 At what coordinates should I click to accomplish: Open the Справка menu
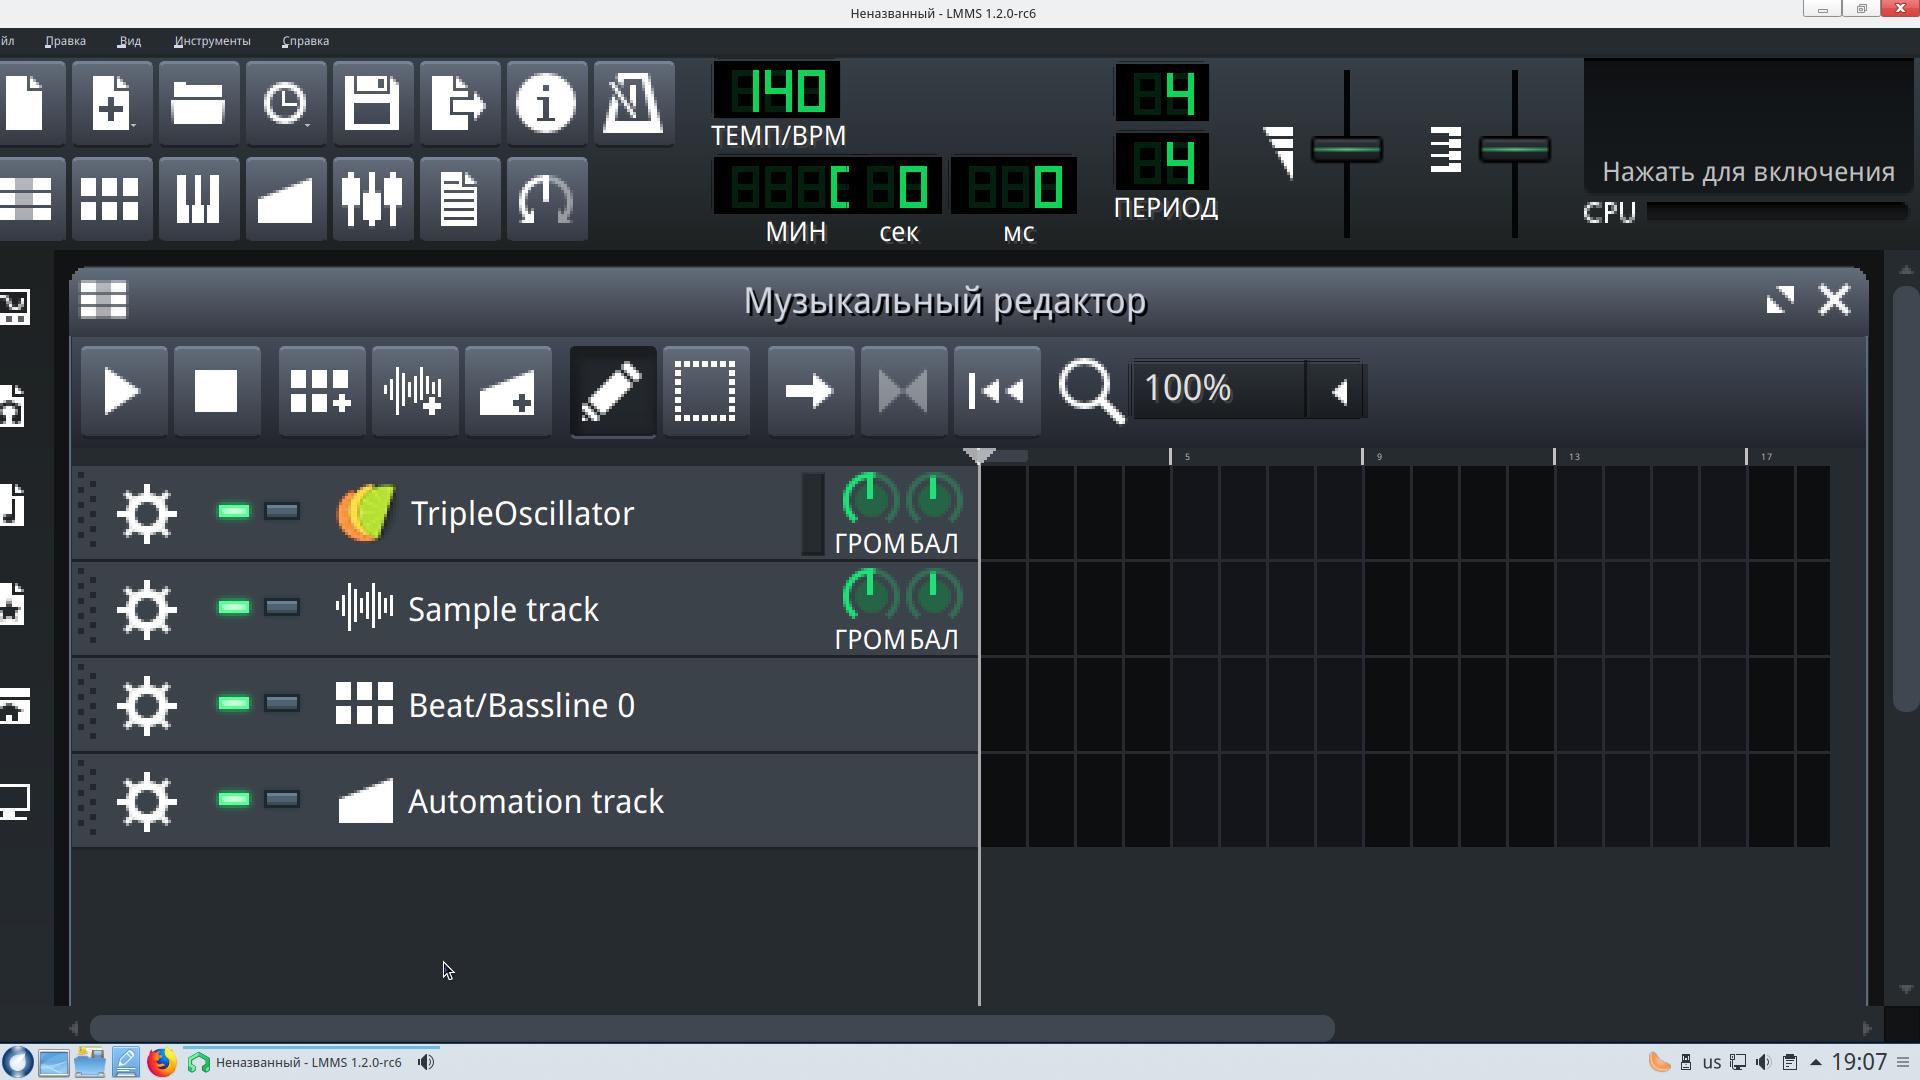[x=305, y=41]
